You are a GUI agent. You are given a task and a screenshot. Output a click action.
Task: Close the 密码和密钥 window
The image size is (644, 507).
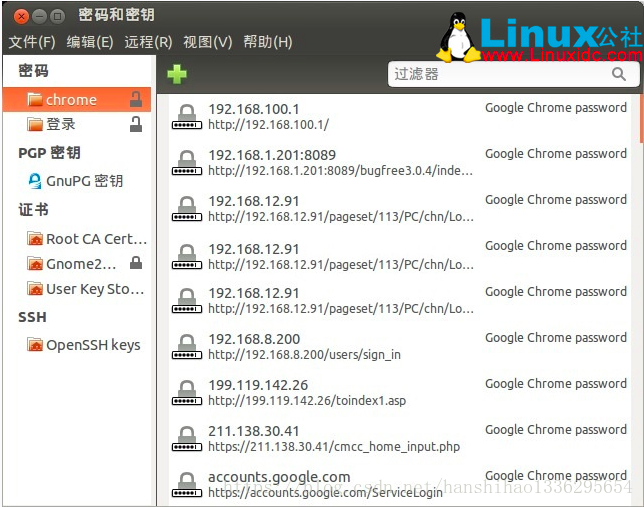[21, 16]
